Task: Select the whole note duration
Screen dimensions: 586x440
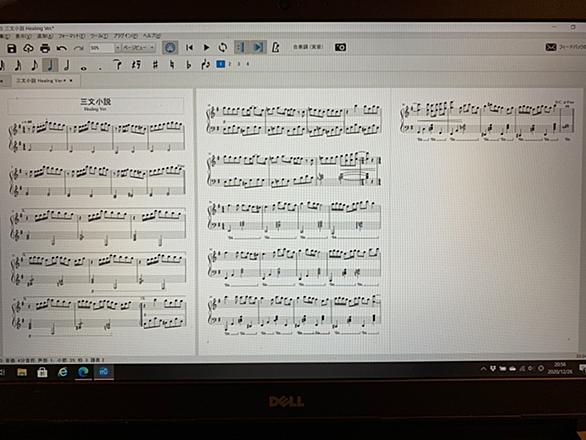Action: pyautogui.click(x=84, y=68)
